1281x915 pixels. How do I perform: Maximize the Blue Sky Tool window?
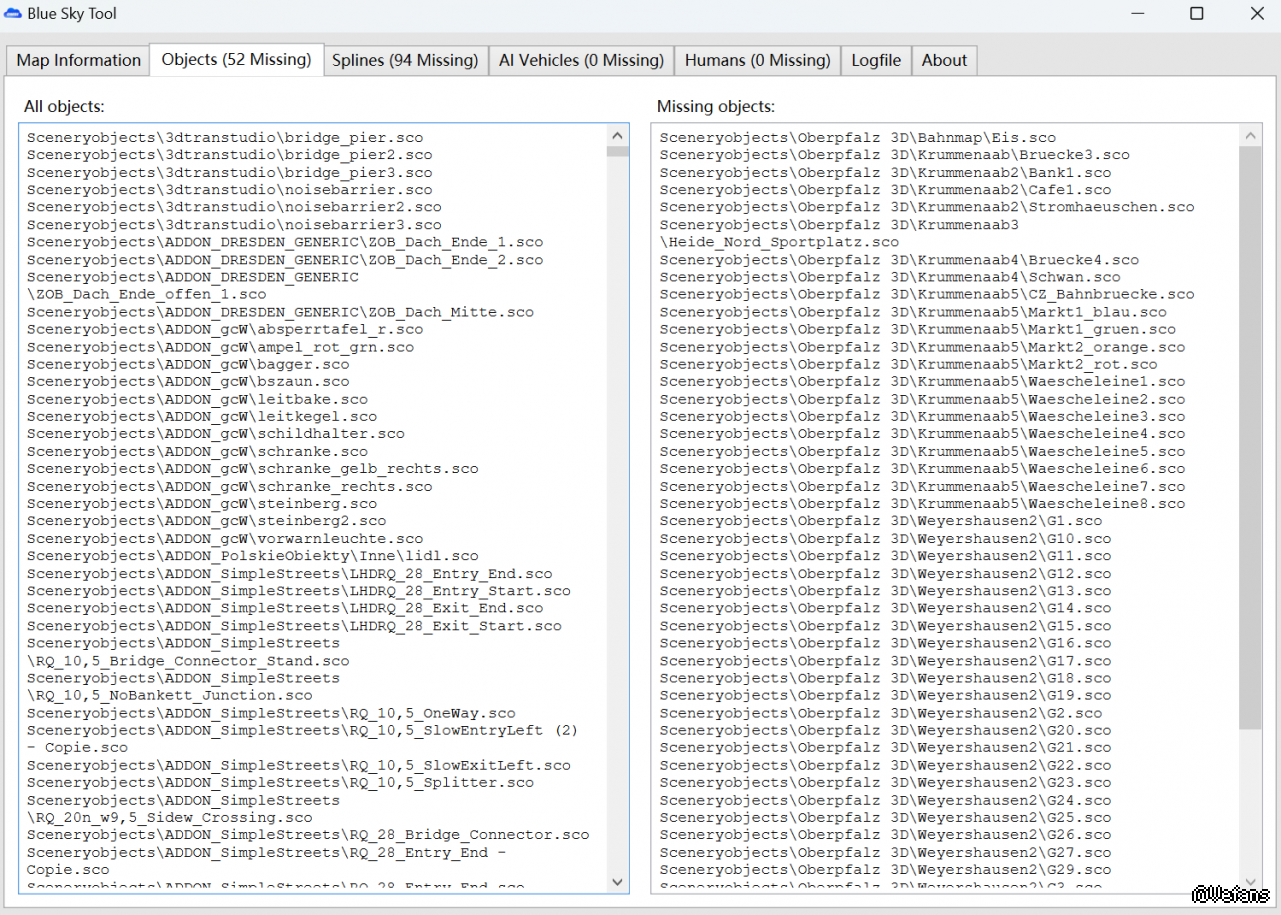1196,14
